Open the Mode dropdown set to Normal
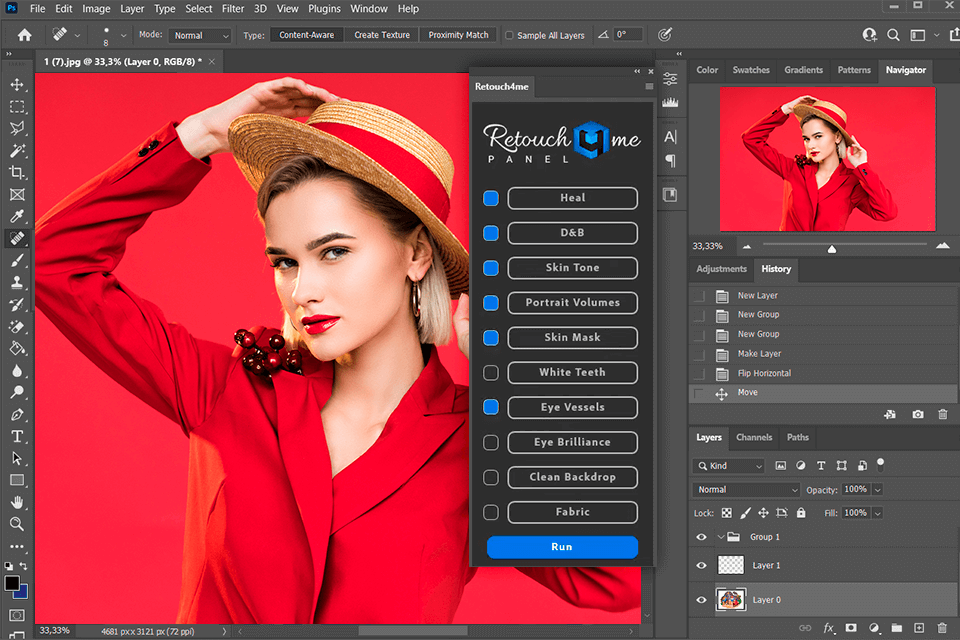 pos(200,35)
